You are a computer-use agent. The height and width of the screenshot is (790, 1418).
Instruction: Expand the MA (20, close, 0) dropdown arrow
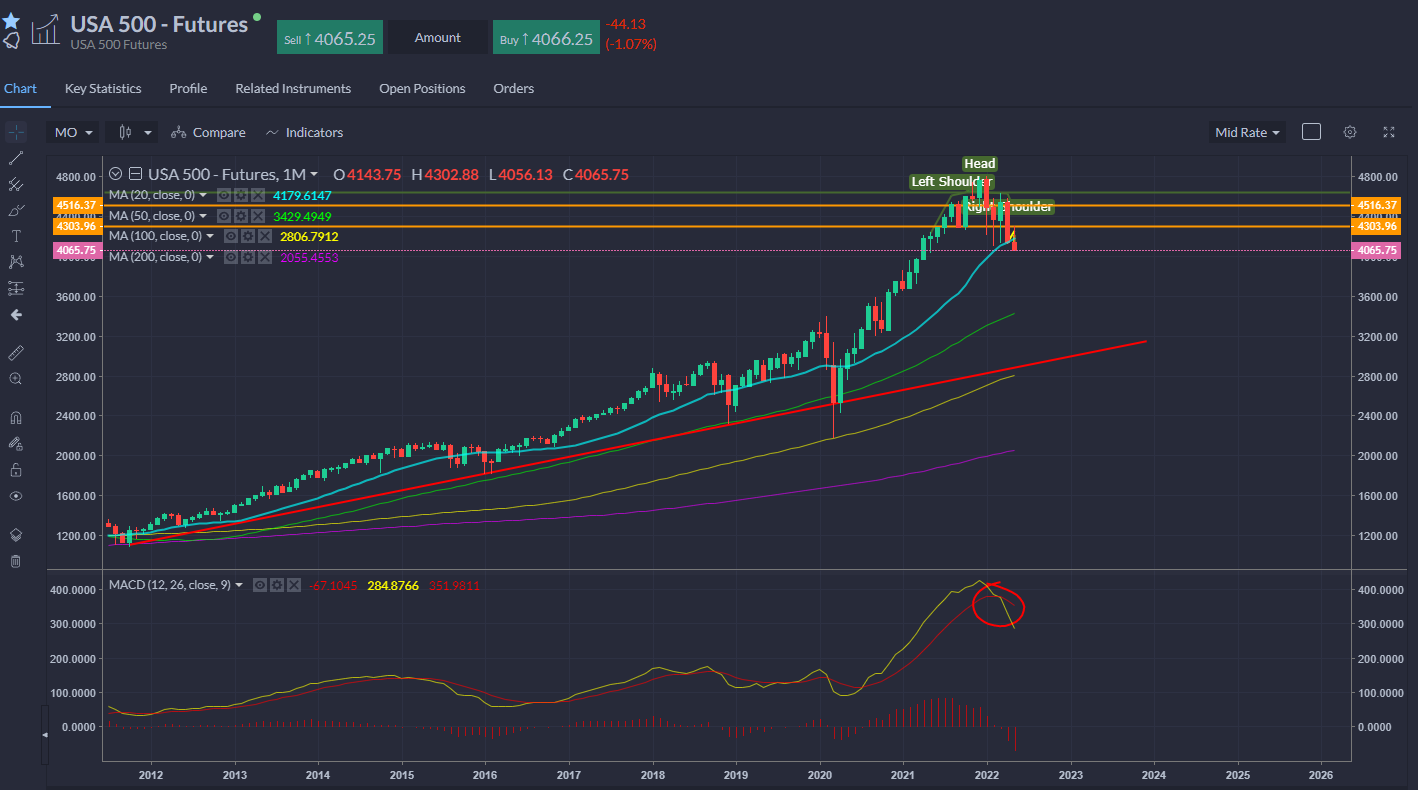[203, 195]
